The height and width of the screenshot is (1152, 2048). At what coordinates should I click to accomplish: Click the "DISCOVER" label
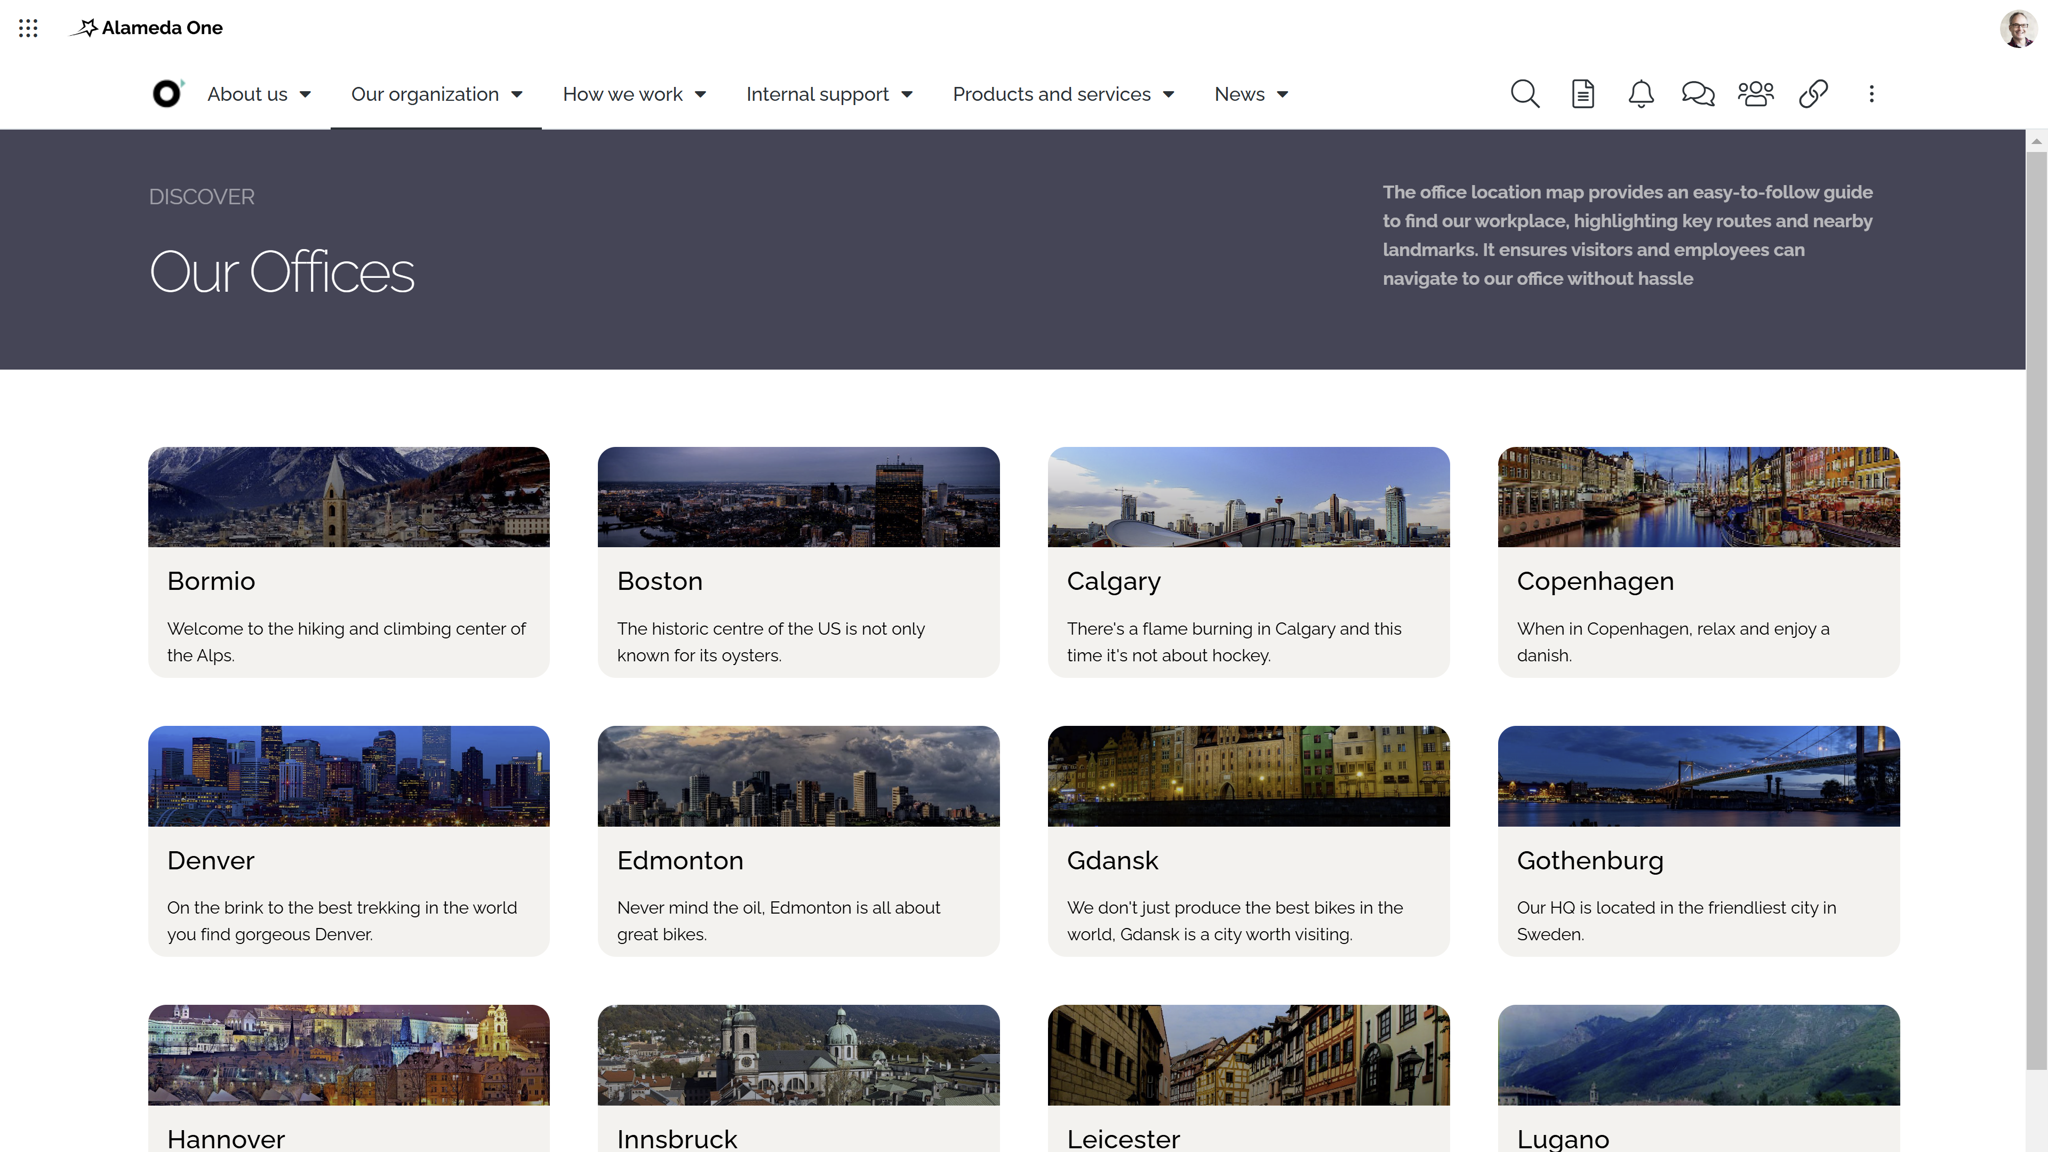(202, 197)
